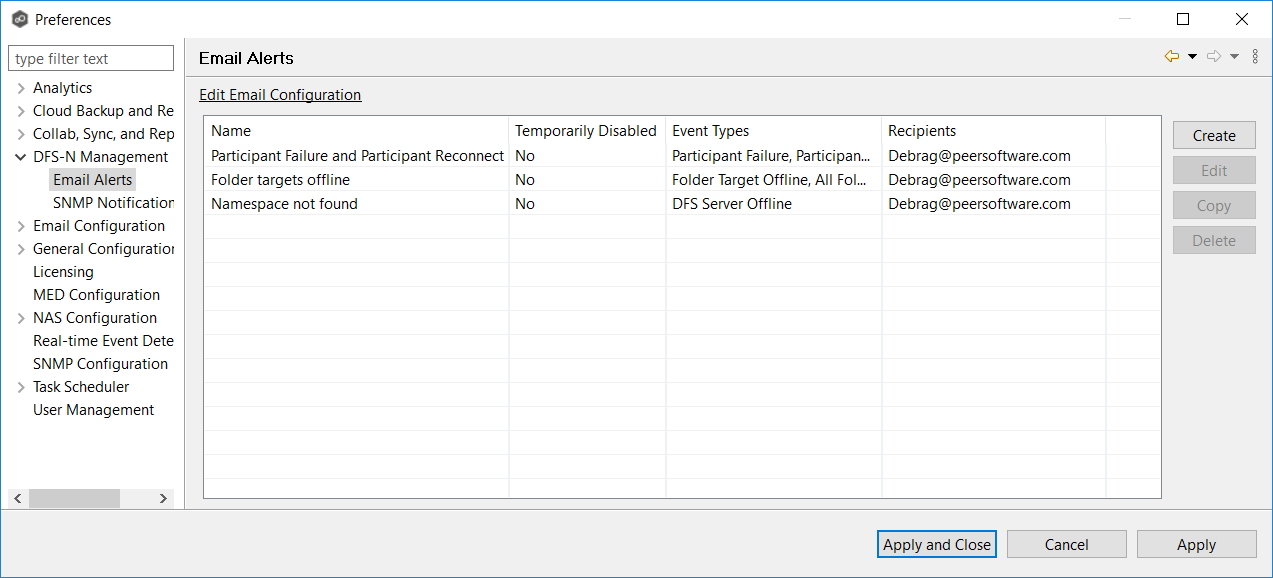Expand the Analytics tree node

tap(21, 88)
